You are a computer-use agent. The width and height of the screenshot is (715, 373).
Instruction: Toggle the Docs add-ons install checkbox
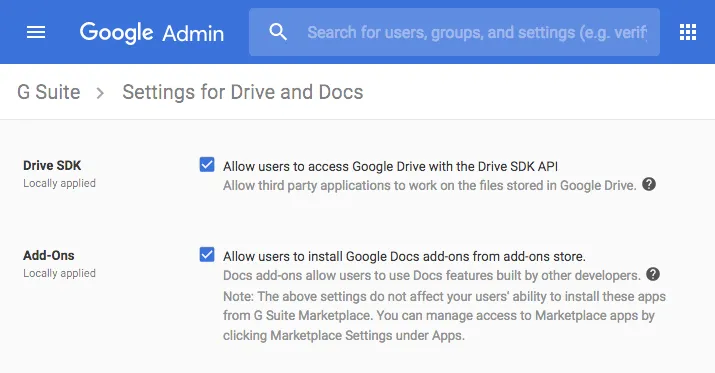(207, 254)
